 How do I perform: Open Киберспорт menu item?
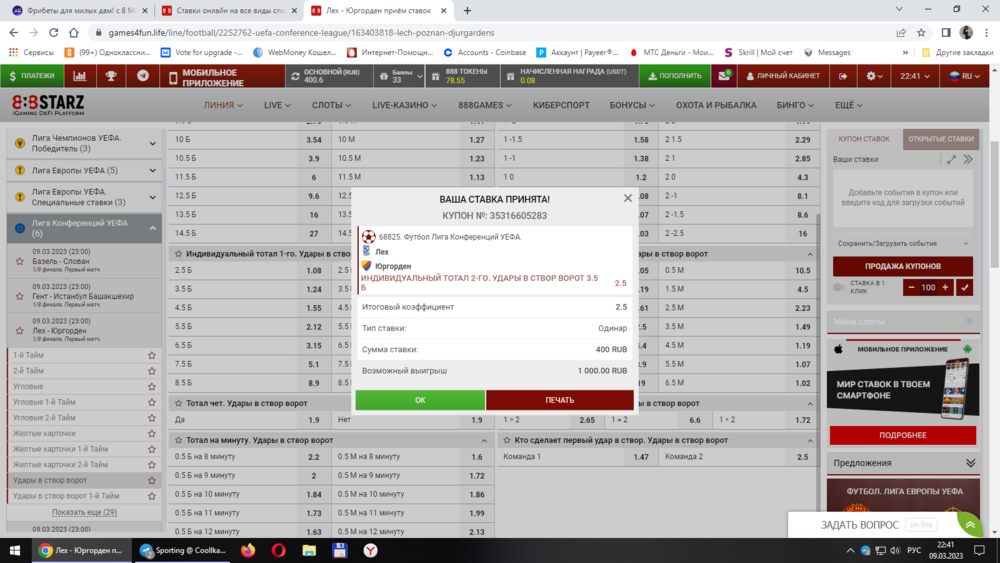(561, 105)
